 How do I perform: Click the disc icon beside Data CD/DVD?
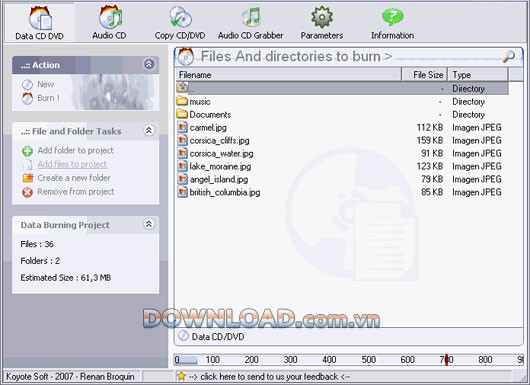184,336
